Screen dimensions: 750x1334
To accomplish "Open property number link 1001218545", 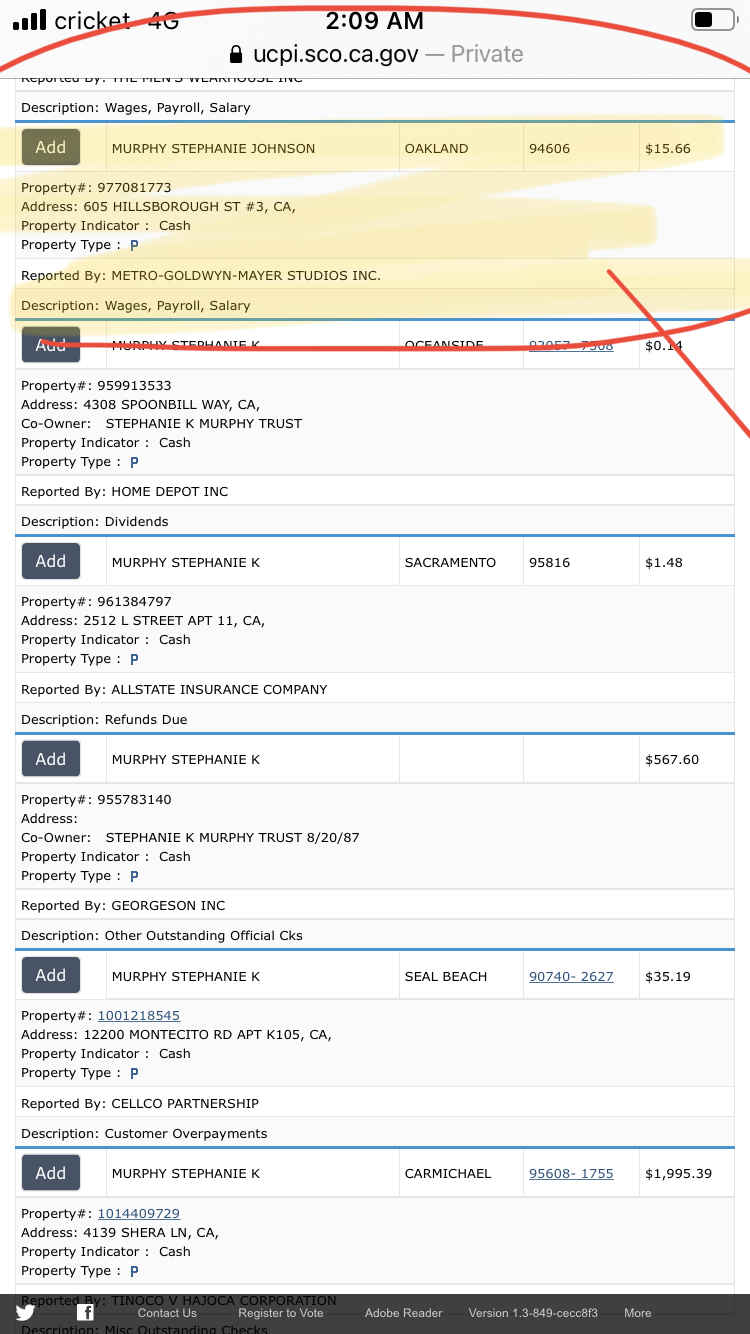I will (x=139, y=1016).
